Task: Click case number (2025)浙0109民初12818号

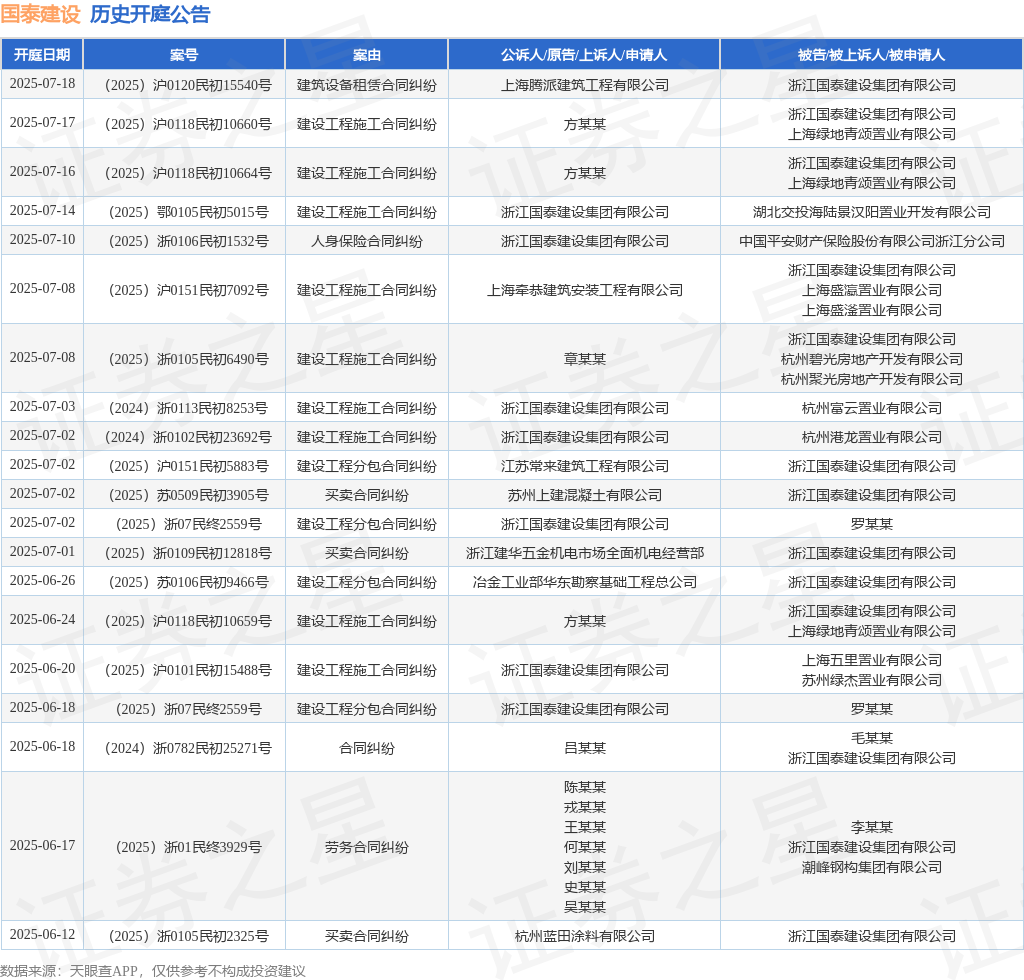Action: 188,553
